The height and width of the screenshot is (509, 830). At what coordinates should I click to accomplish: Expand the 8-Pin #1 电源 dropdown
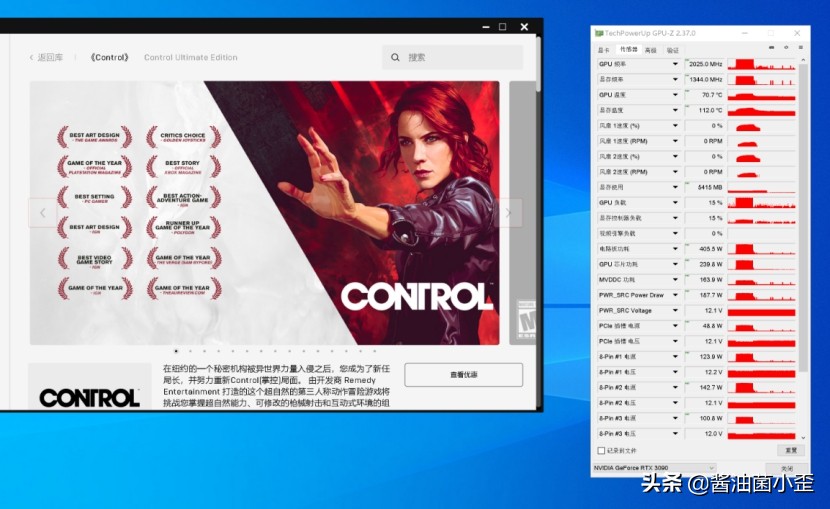[675, 357]
